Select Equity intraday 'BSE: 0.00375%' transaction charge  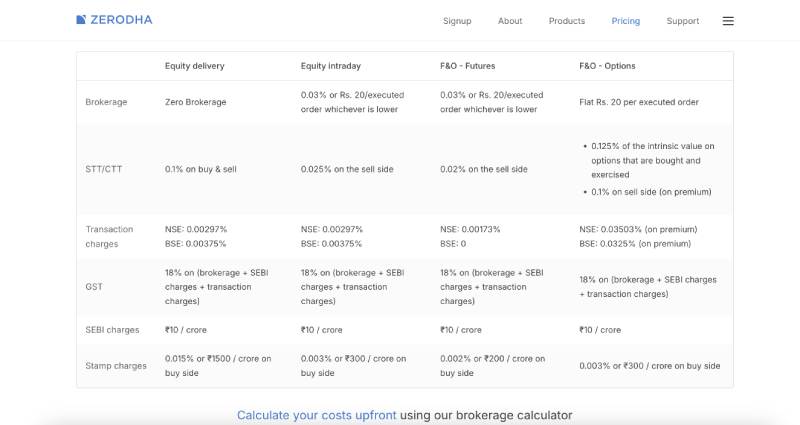(x=331, y=244)
